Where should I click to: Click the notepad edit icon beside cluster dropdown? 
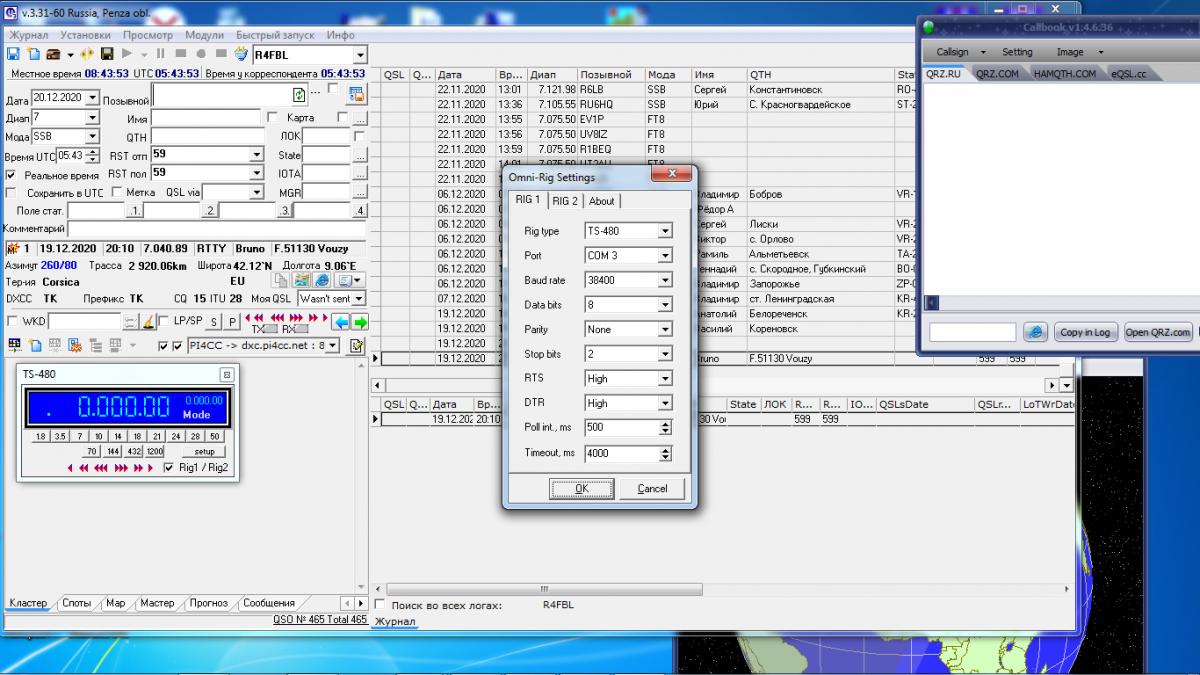[x=356, y=346]
